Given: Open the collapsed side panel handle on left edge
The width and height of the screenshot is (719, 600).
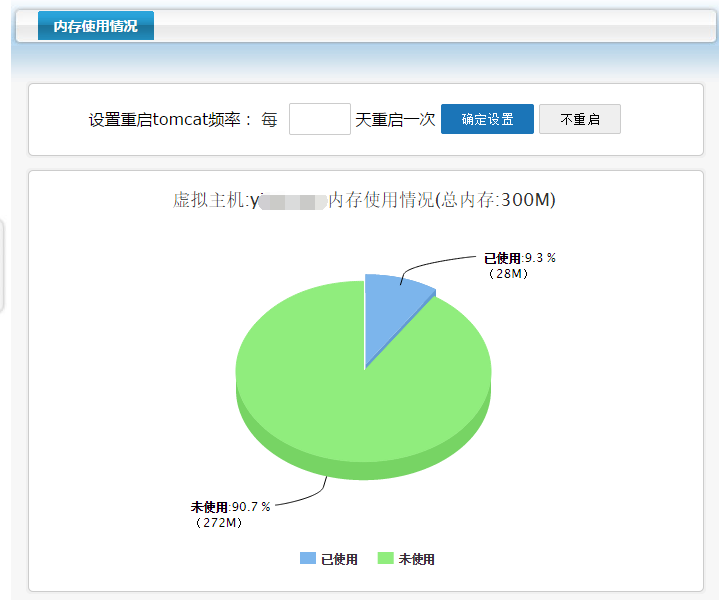Looking at the screenshot, I should pyautogui.click(x=3, y=265).
